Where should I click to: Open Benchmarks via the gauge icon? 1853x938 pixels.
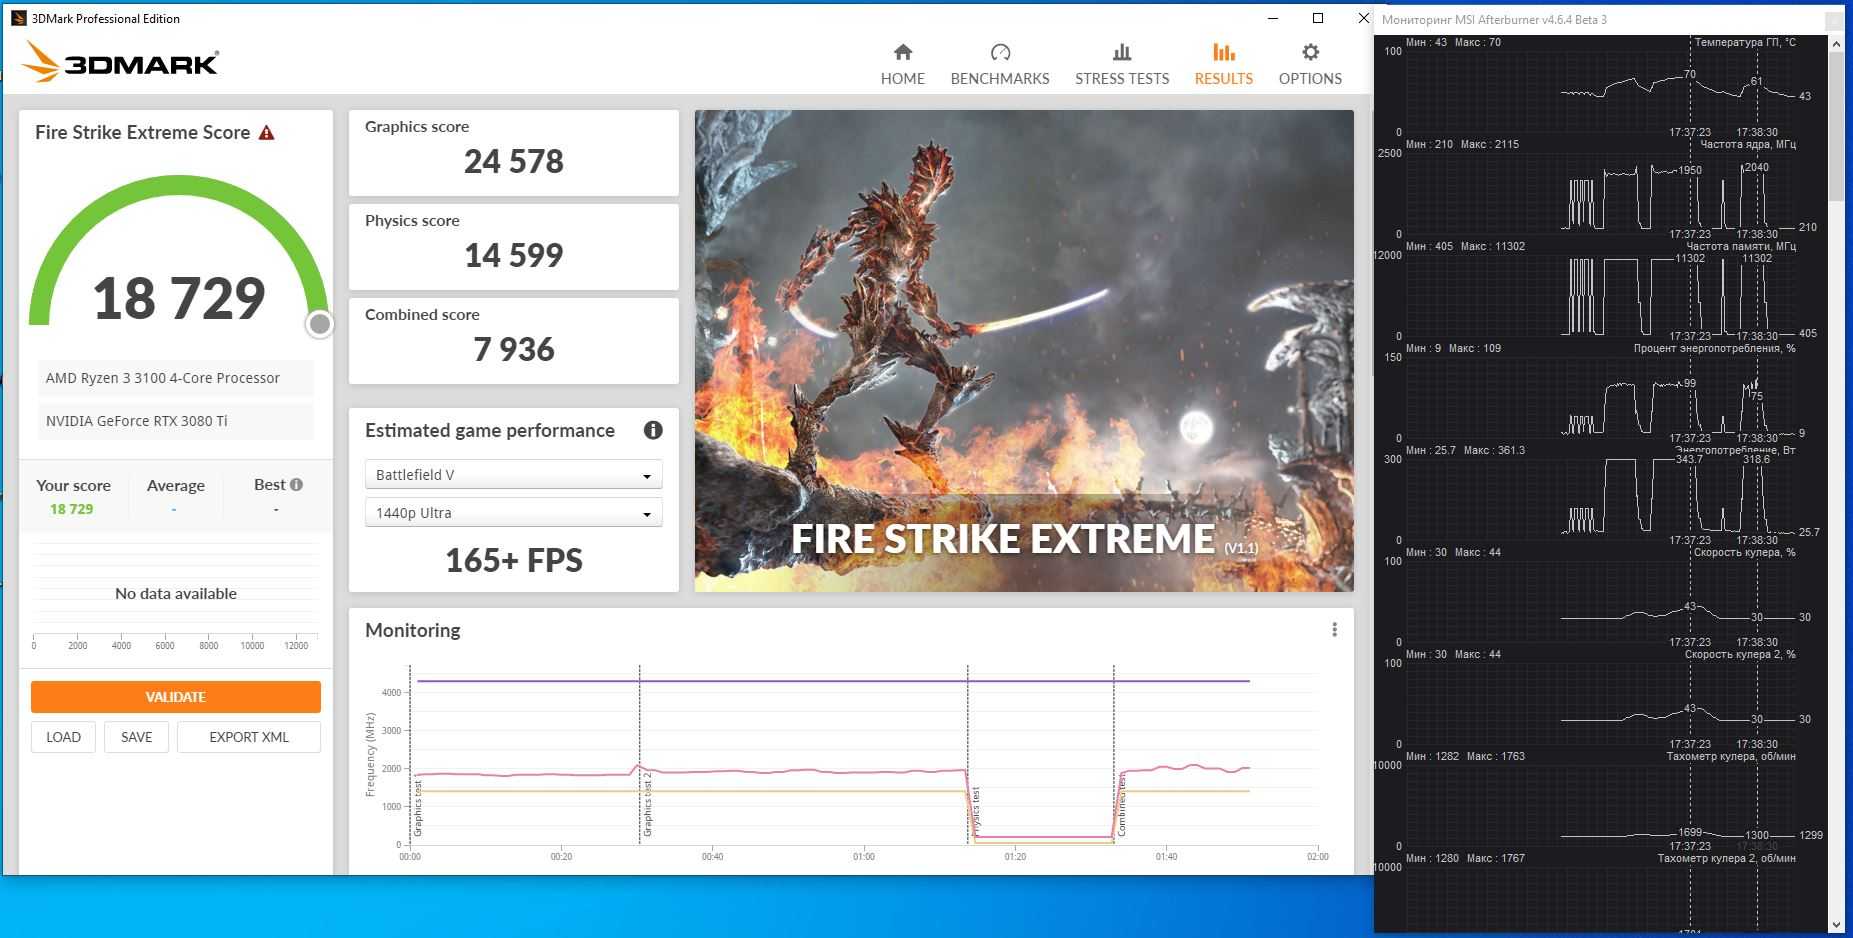(x=999, y=52)
